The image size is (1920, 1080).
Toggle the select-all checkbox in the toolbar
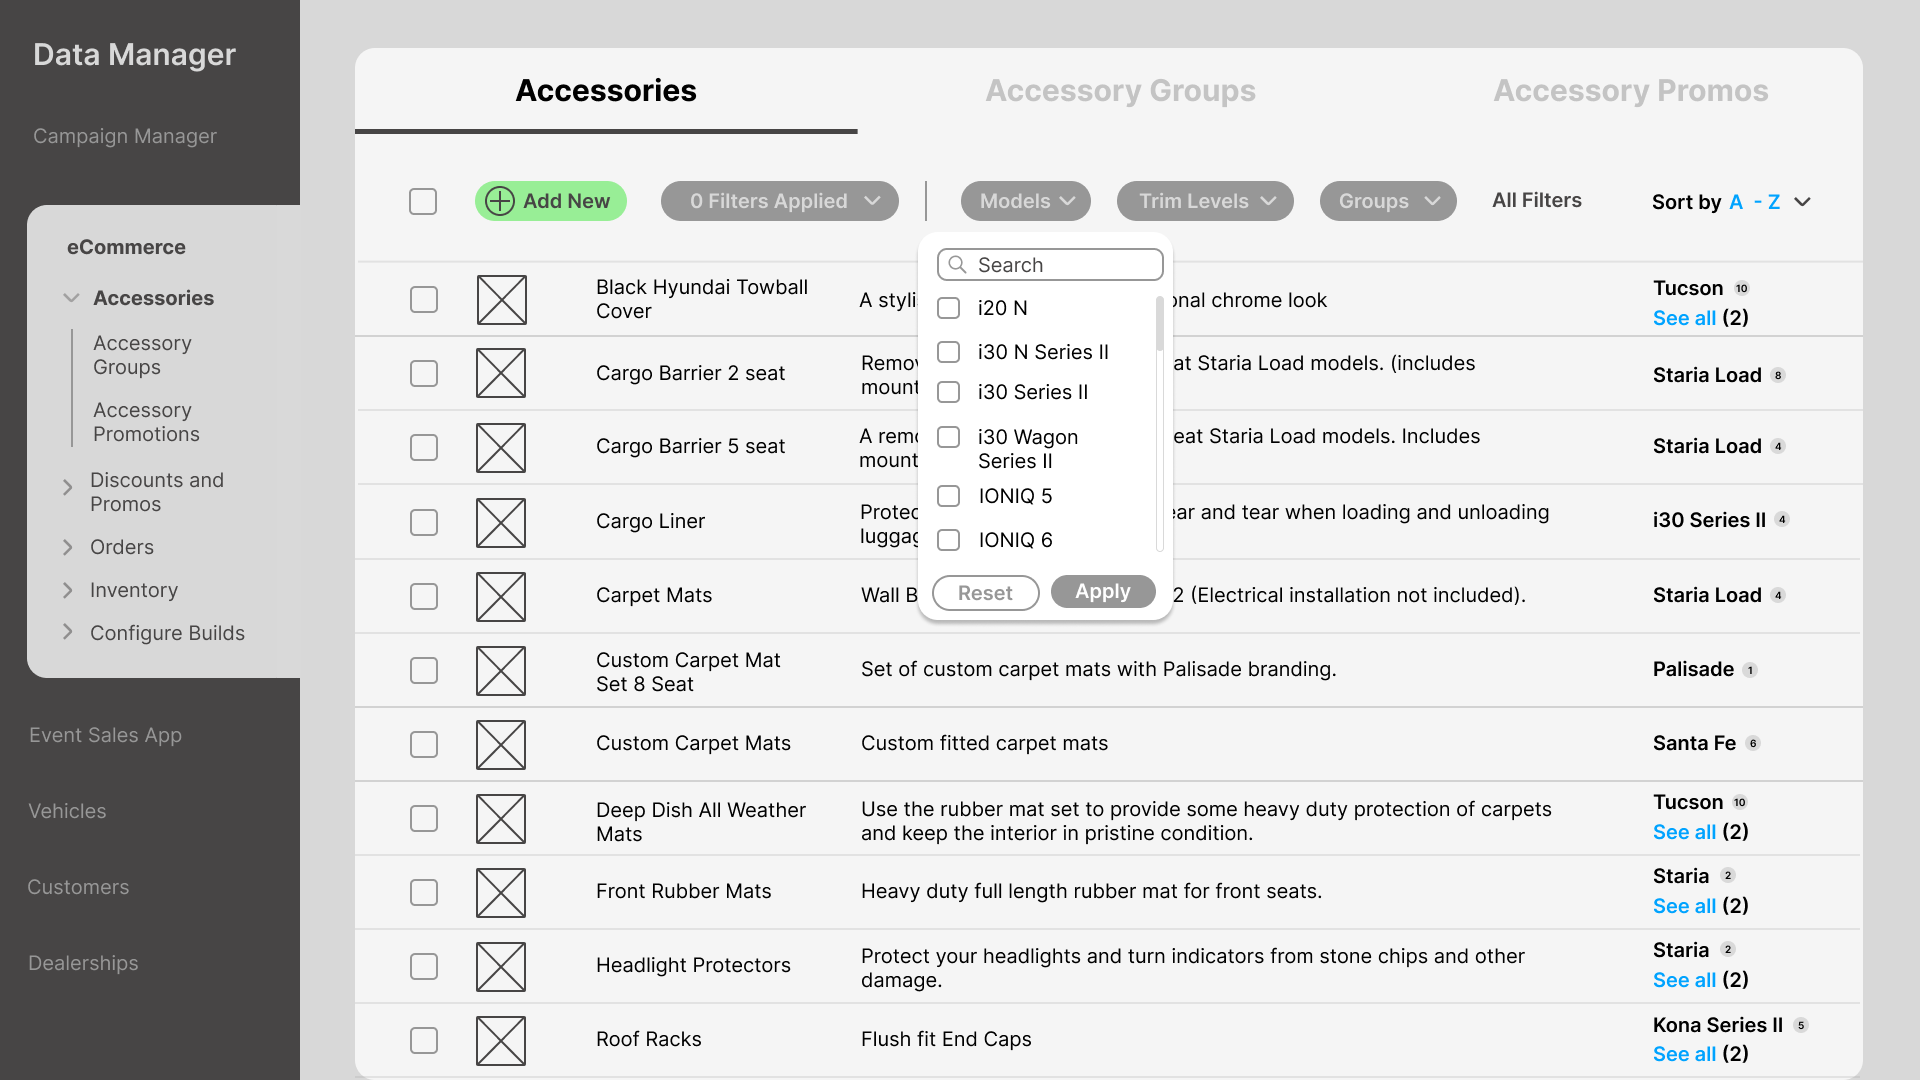(423, 201)
